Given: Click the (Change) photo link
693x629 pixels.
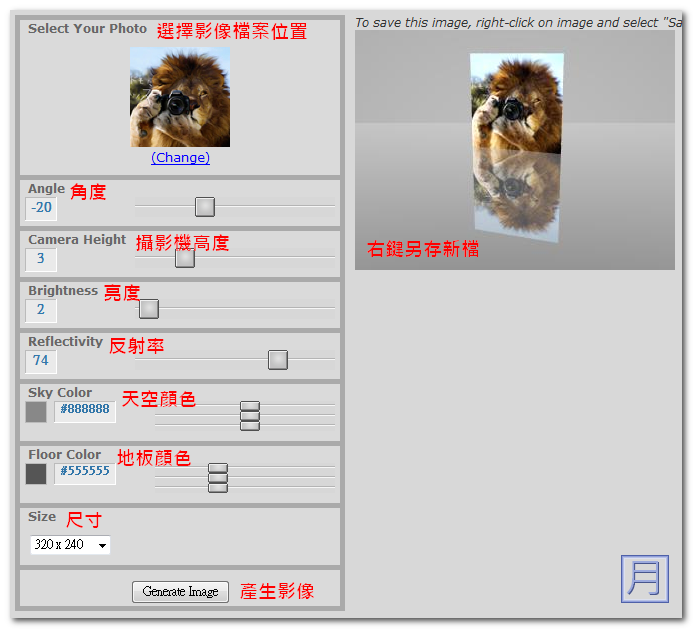Looking at the screenshot, I should [x=180, y=157].
